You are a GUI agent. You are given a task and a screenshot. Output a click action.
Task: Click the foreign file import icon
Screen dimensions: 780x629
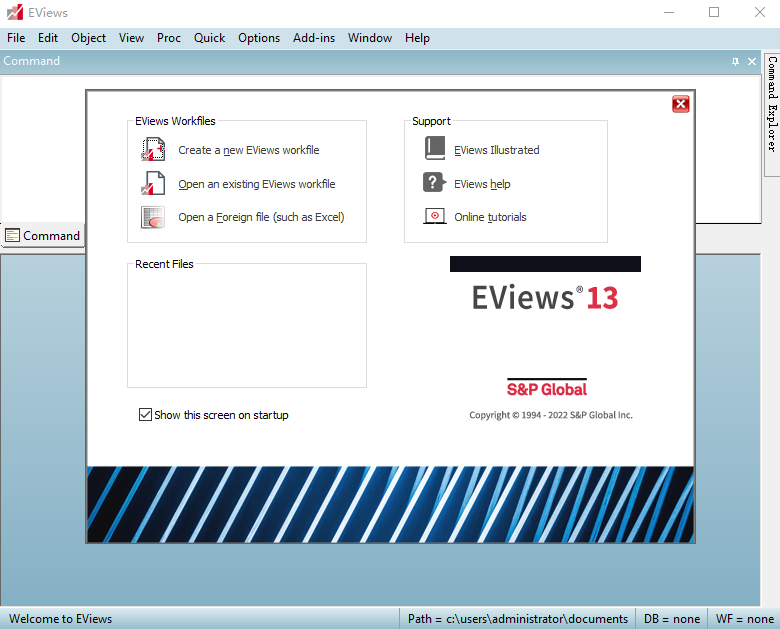point(152,217)
